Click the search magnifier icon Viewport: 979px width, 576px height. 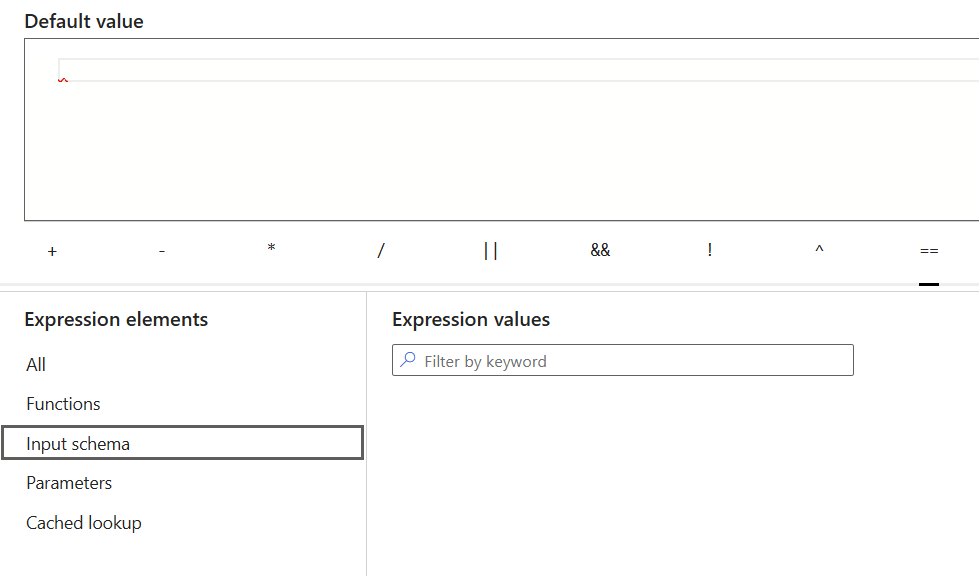click(408, 360)
